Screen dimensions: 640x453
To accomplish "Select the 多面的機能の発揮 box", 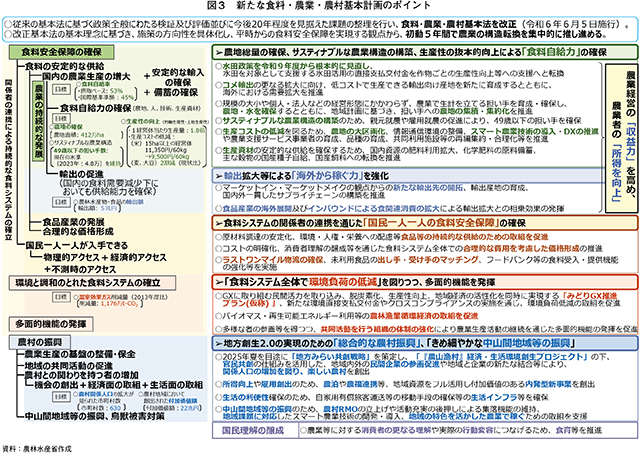I will [51, 324].
